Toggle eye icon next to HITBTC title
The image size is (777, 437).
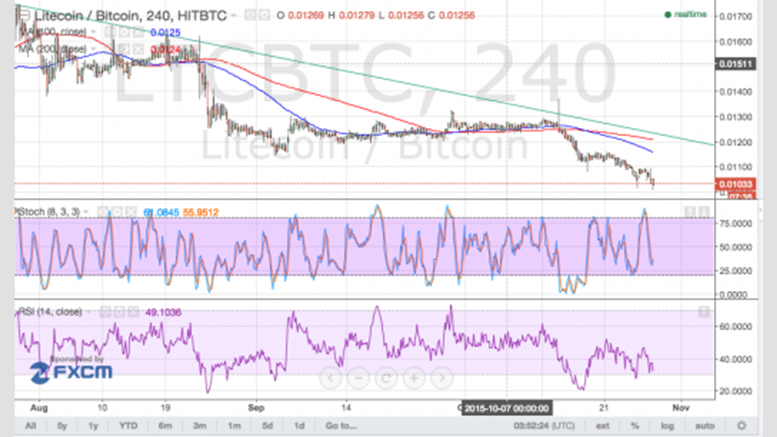coord(250,15)
